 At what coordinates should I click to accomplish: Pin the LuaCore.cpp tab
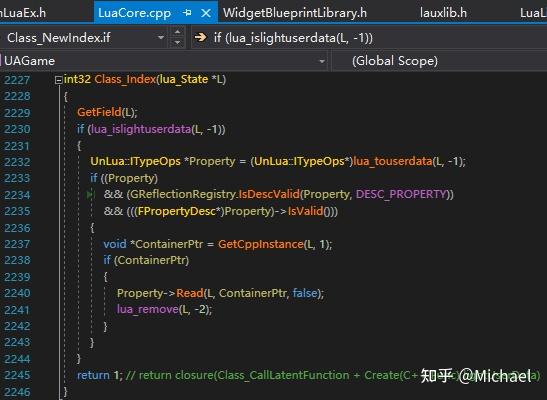187,13
